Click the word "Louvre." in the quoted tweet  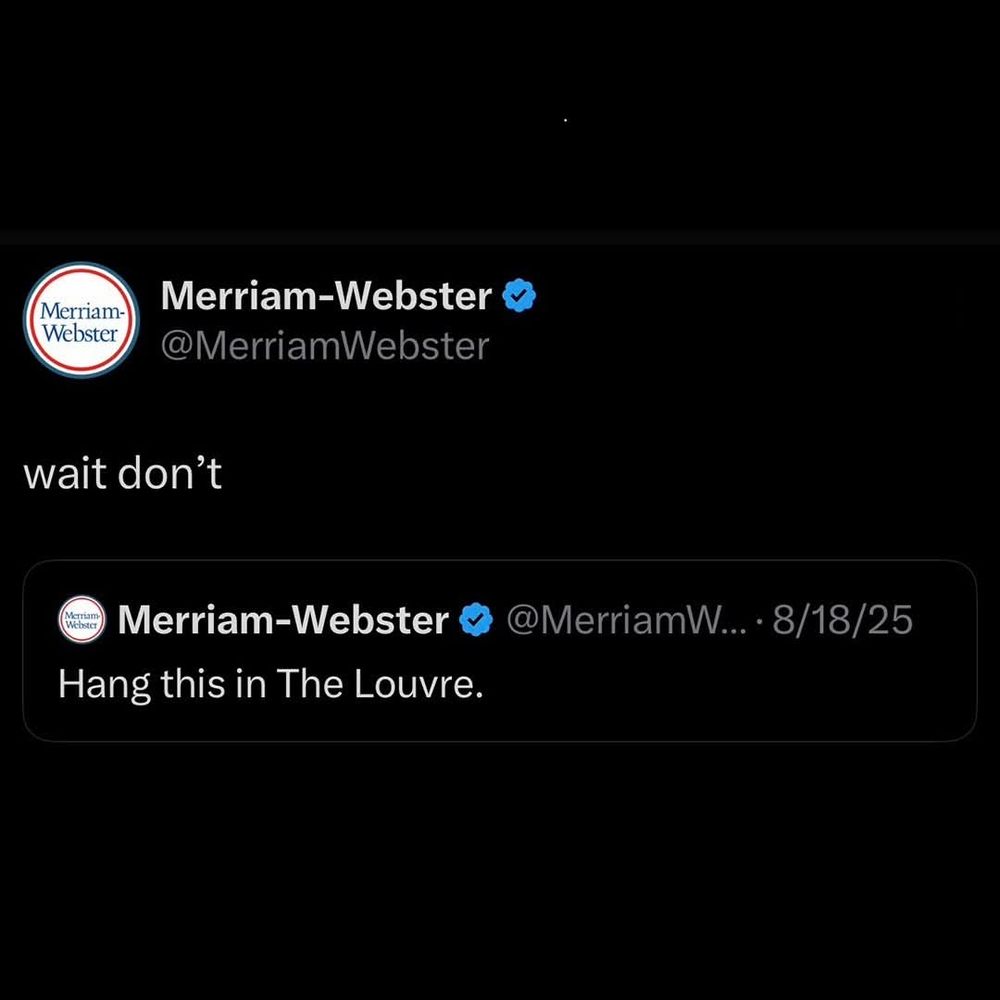click(418, 684)
